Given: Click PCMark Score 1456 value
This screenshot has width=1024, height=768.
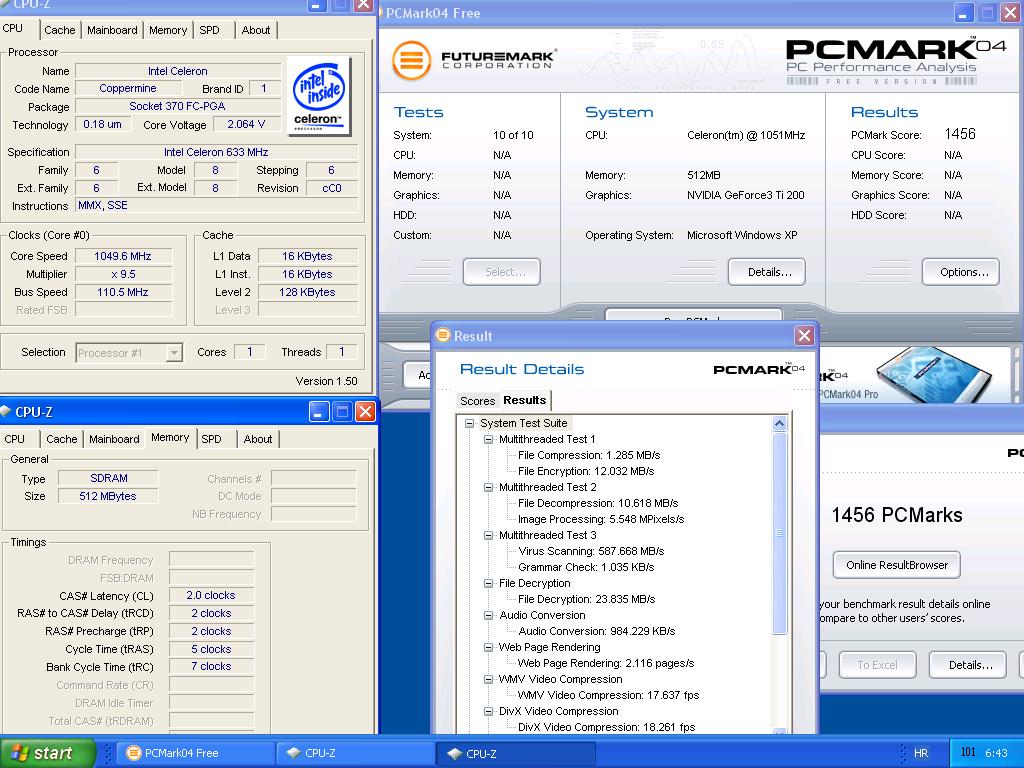Looking at the screenshot, I should (960, 134).
